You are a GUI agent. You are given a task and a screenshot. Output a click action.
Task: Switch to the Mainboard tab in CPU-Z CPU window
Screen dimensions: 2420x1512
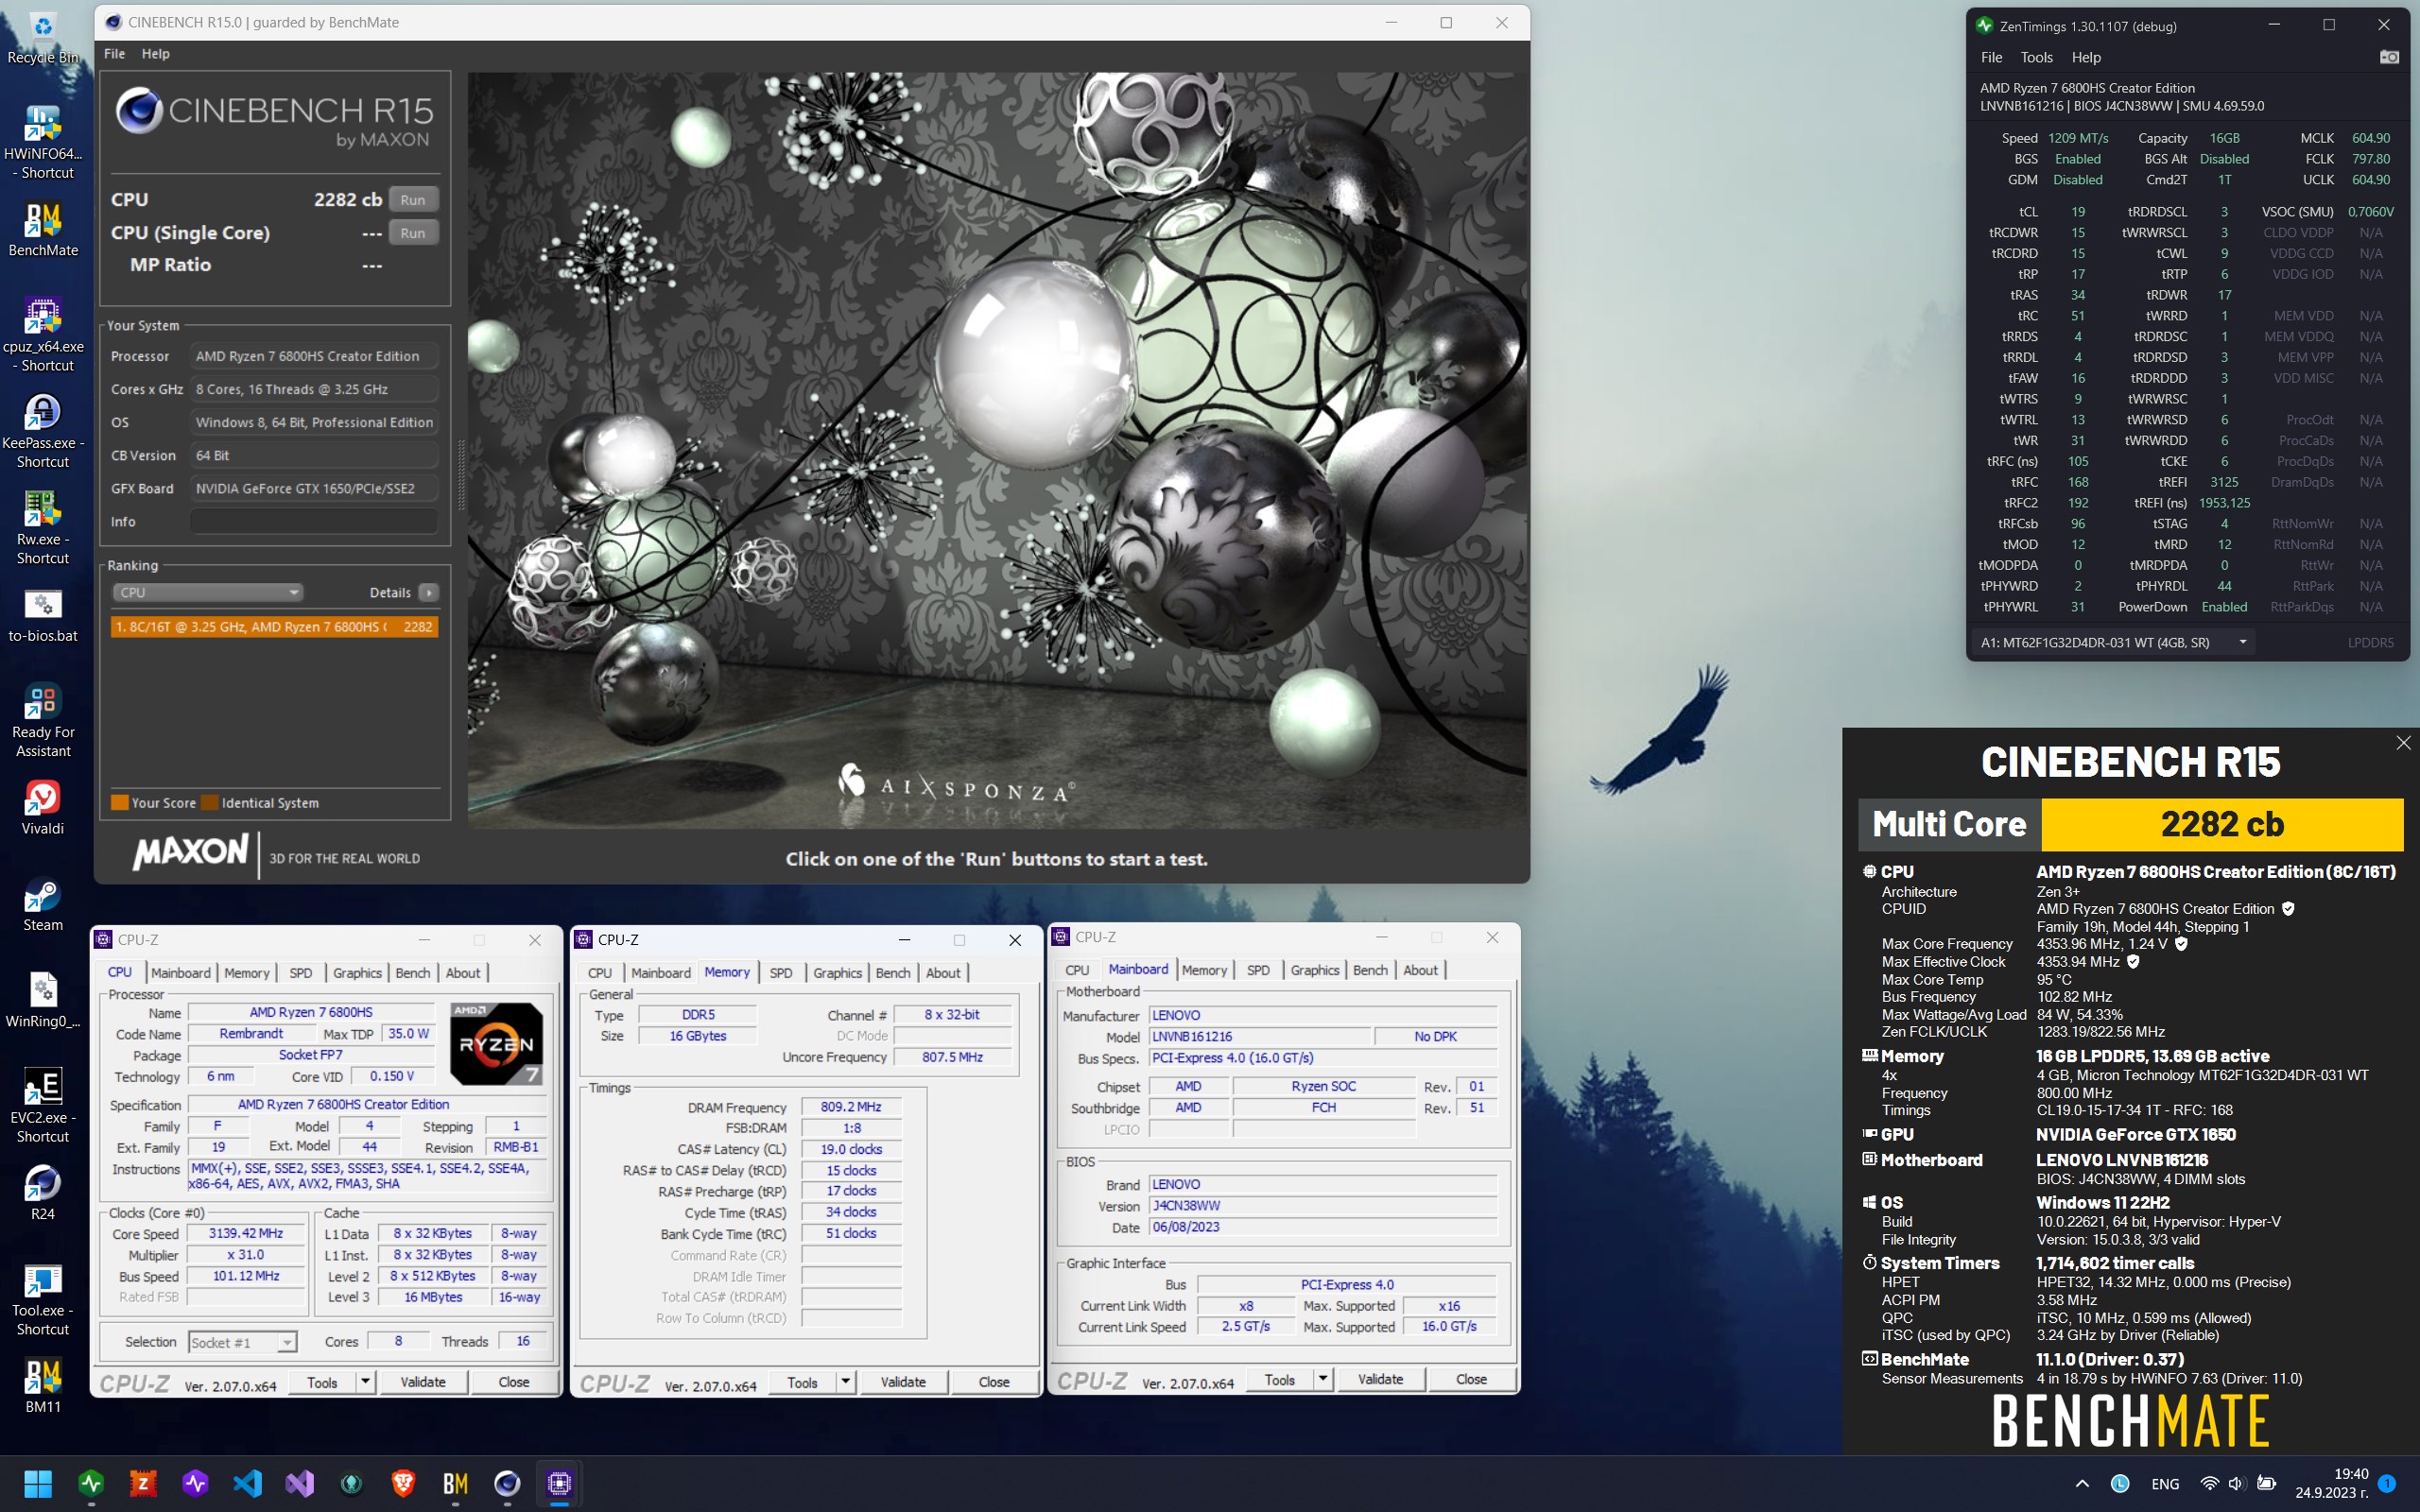point(180,973)
